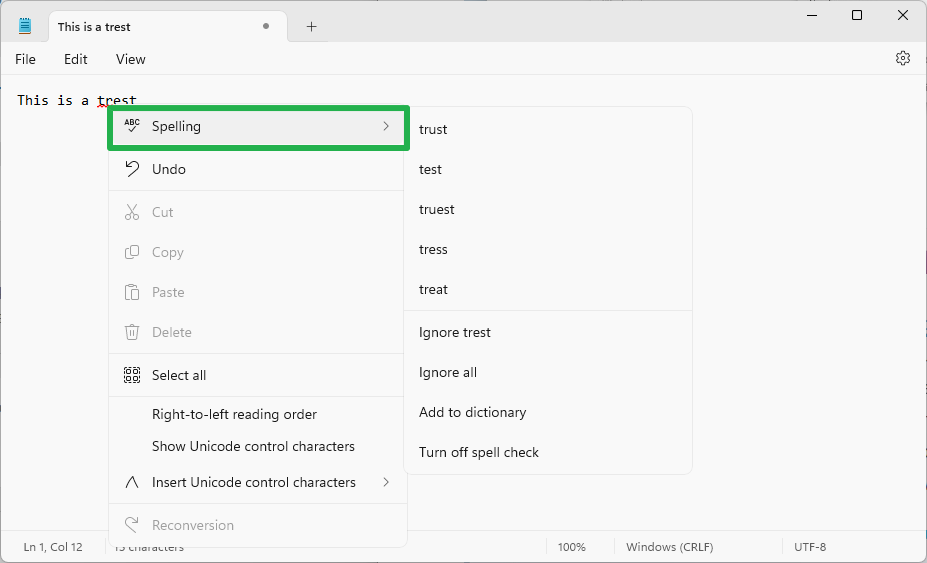Open the Edit menu

click(76, 59)
